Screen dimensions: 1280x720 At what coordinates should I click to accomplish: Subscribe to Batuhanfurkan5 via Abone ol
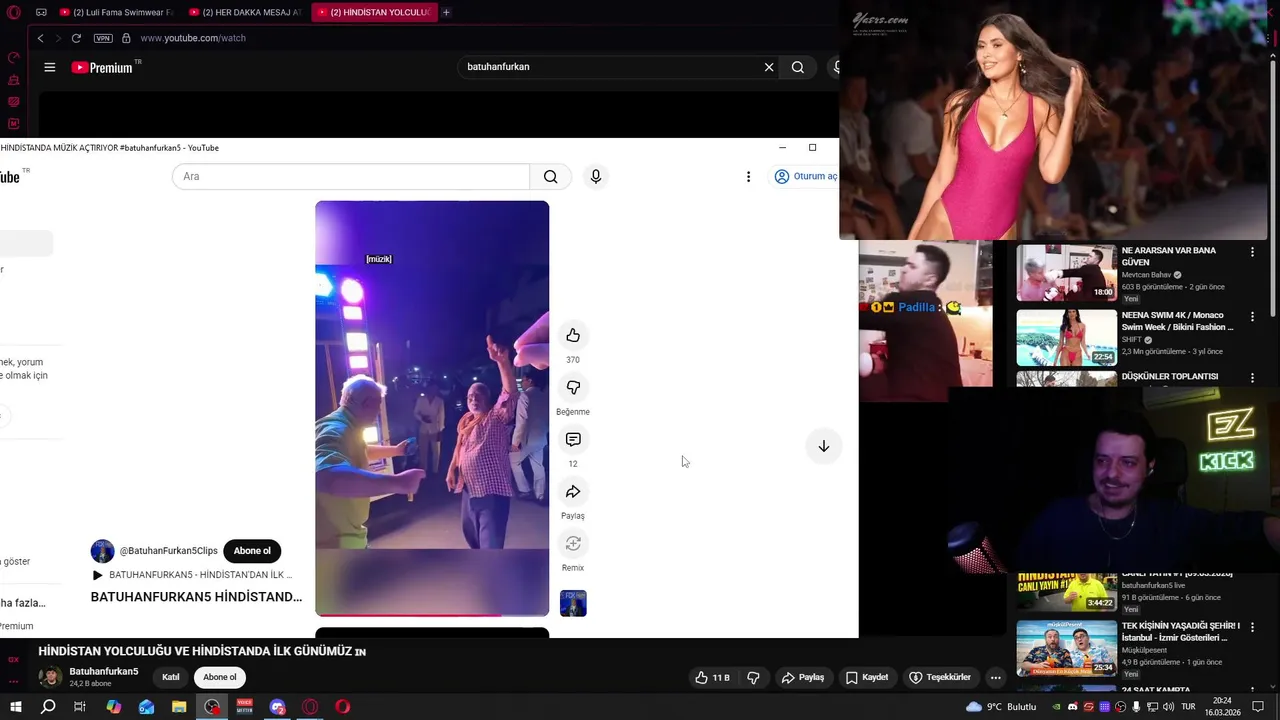tap(220, 677)
